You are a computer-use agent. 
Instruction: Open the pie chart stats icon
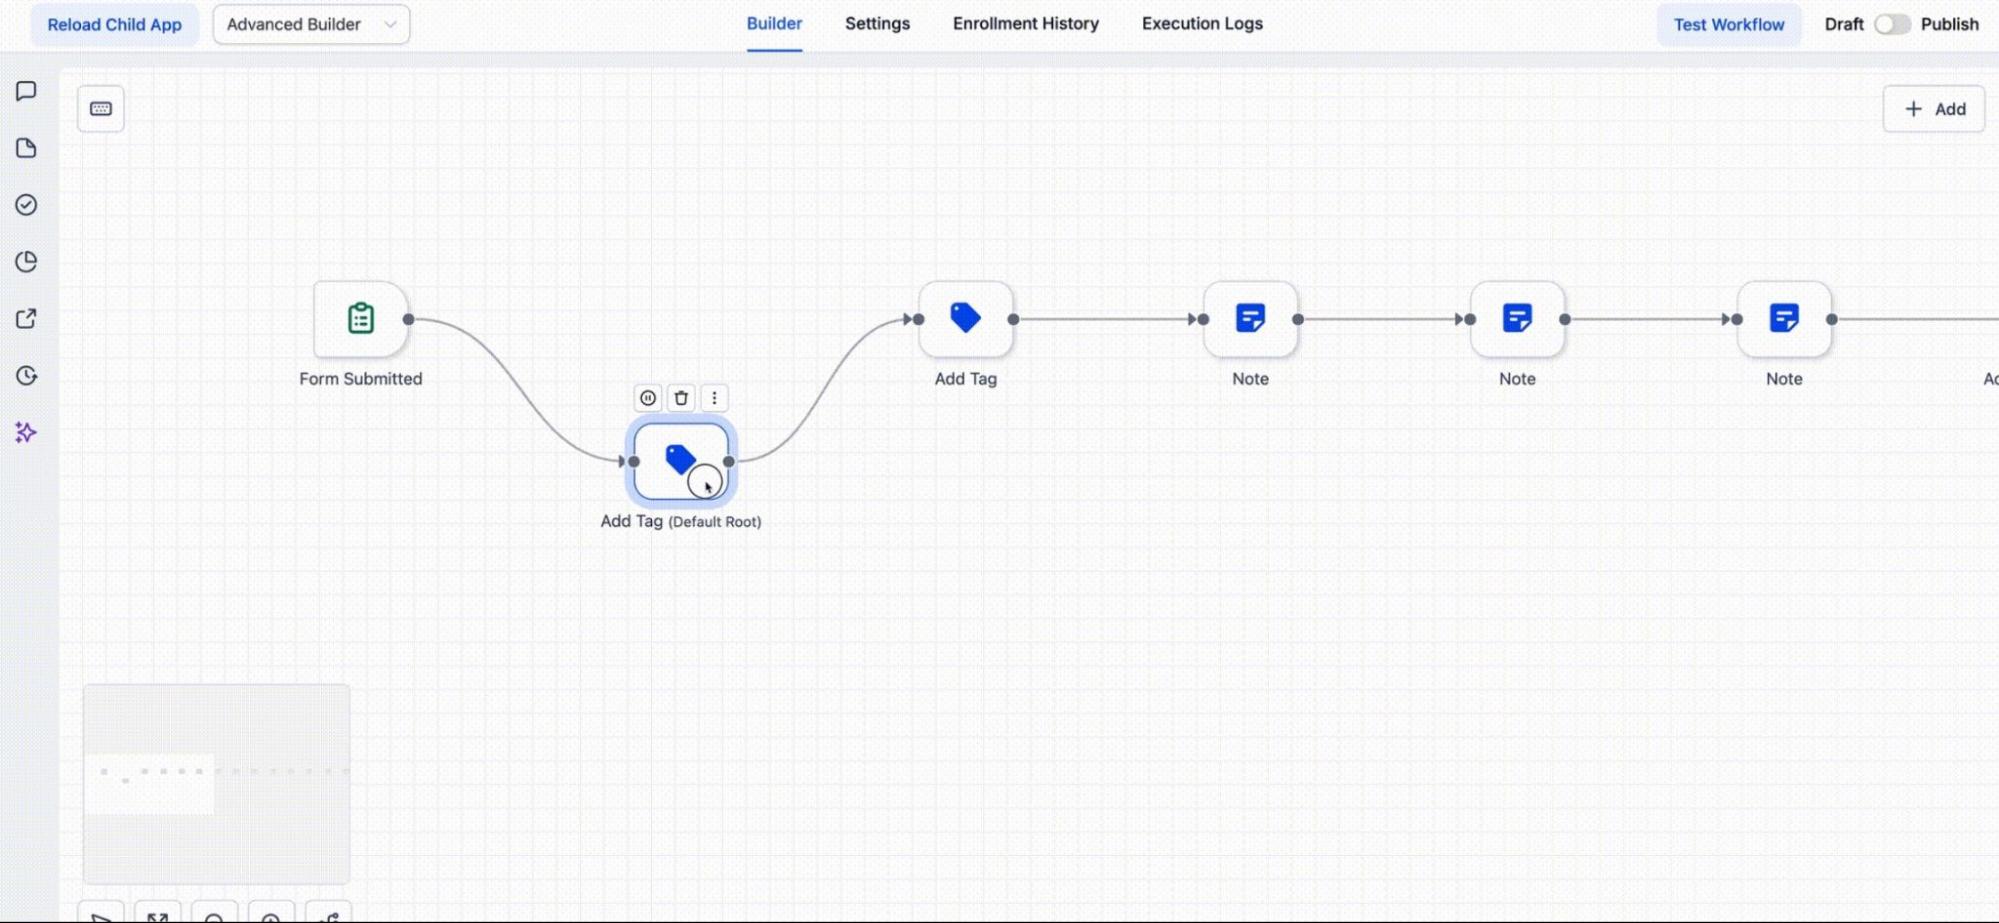point(26,262)
